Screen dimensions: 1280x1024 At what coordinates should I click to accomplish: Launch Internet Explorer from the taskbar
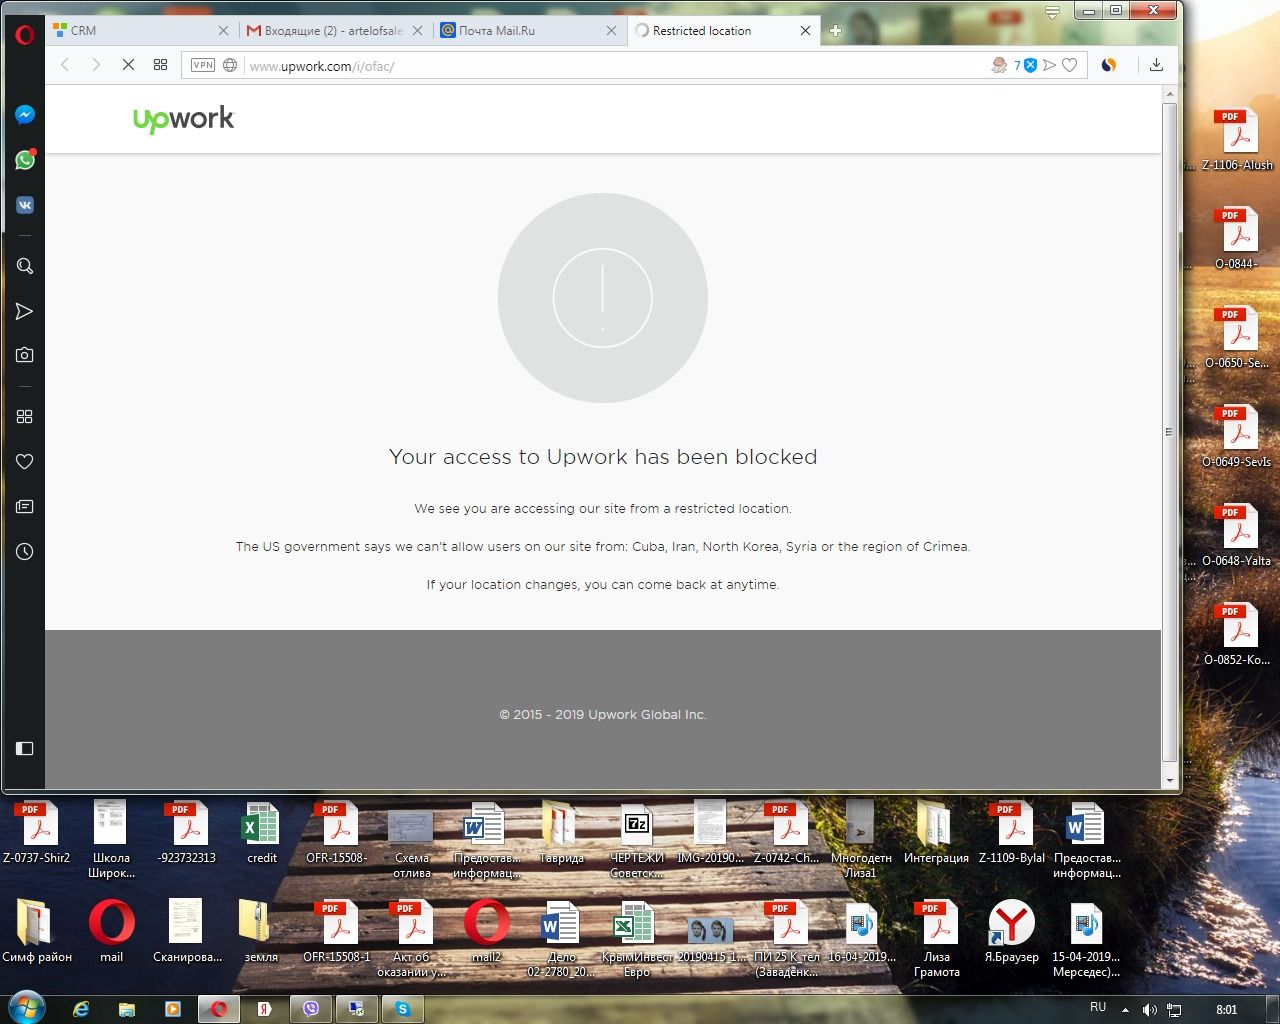pos(81,1009)
